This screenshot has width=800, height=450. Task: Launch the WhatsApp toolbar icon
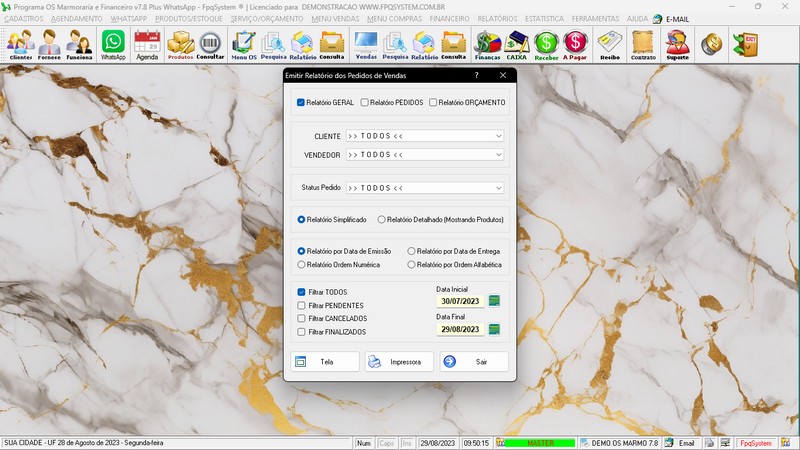113,45
